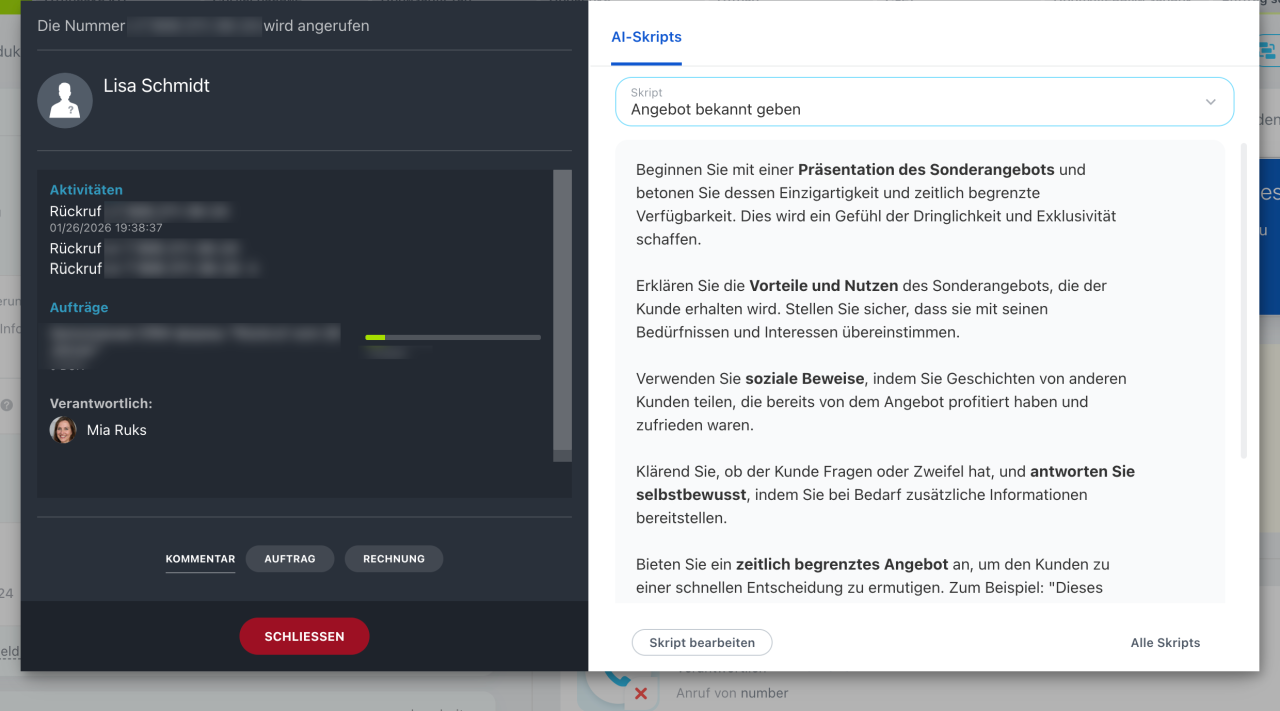The height and width of the screenshot is (711, 1280).
Task: Click the 'soziale Beweise' bold text
Action: point(806,379)
